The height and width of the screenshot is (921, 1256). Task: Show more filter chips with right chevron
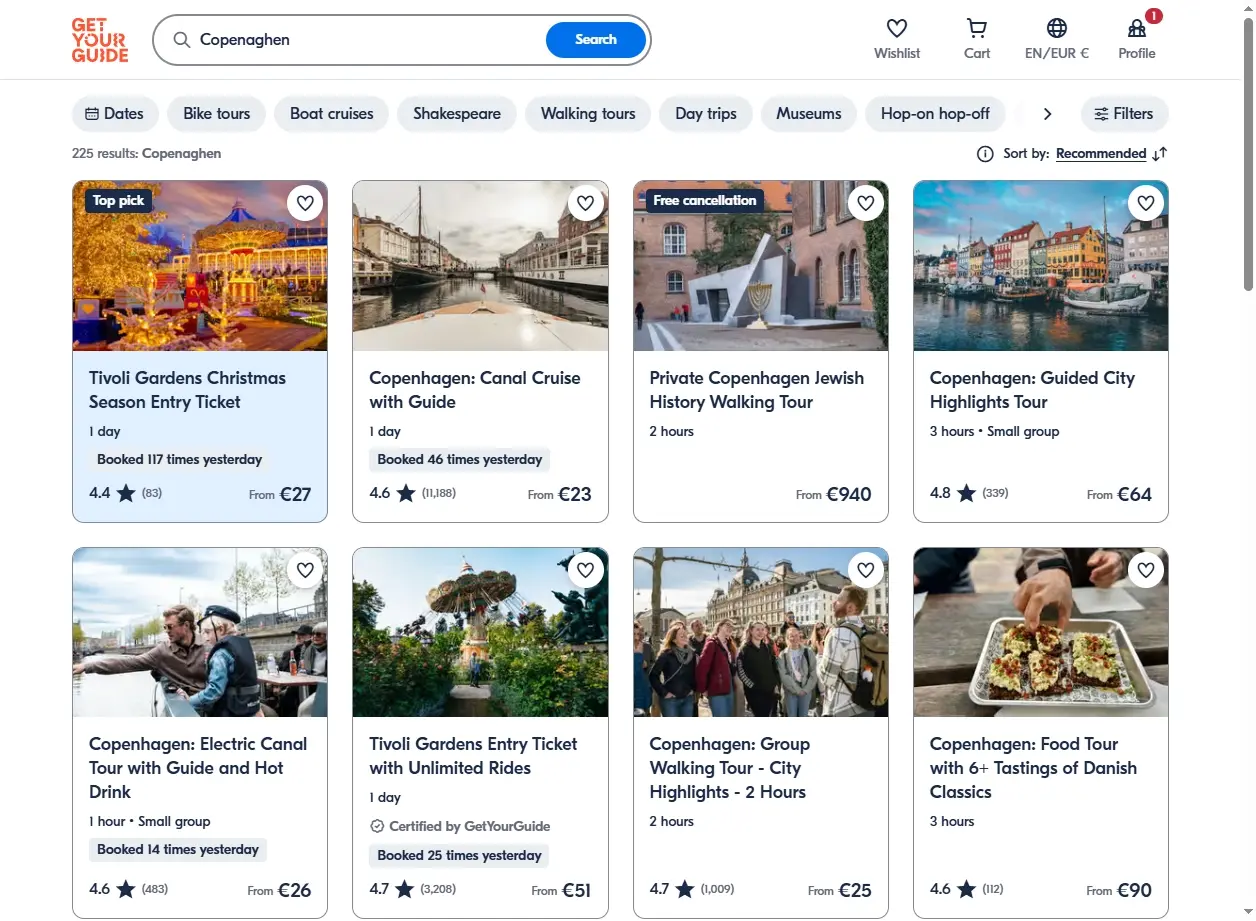pos(1047,114)
